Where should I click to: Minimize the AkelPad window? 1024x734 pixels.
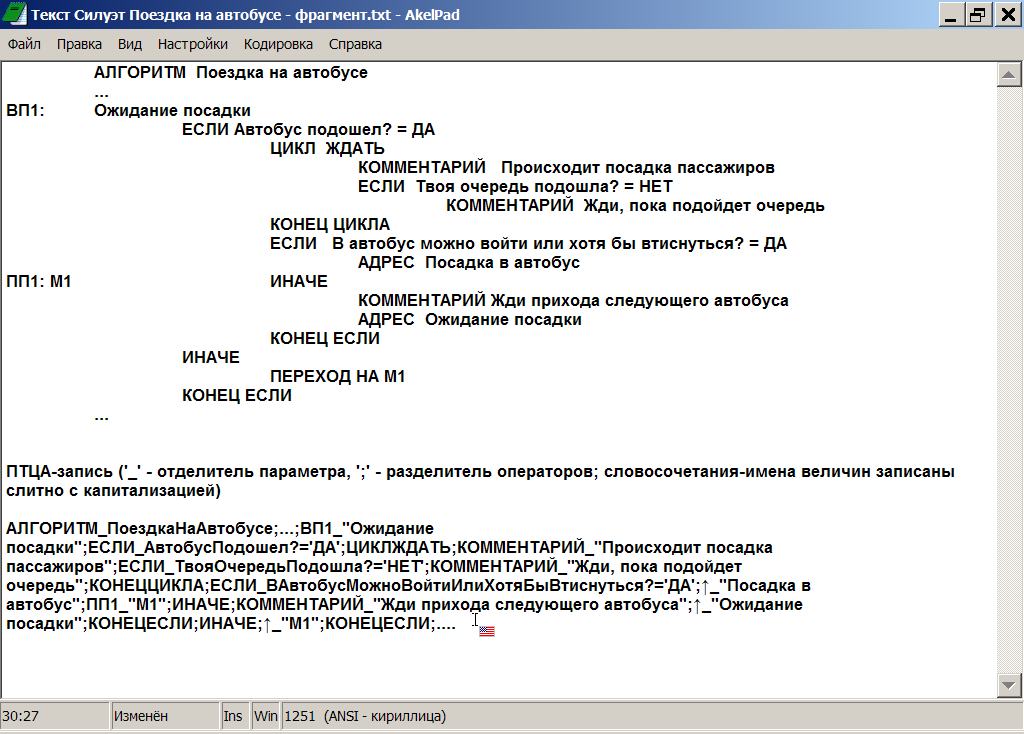tap(950, 15)
